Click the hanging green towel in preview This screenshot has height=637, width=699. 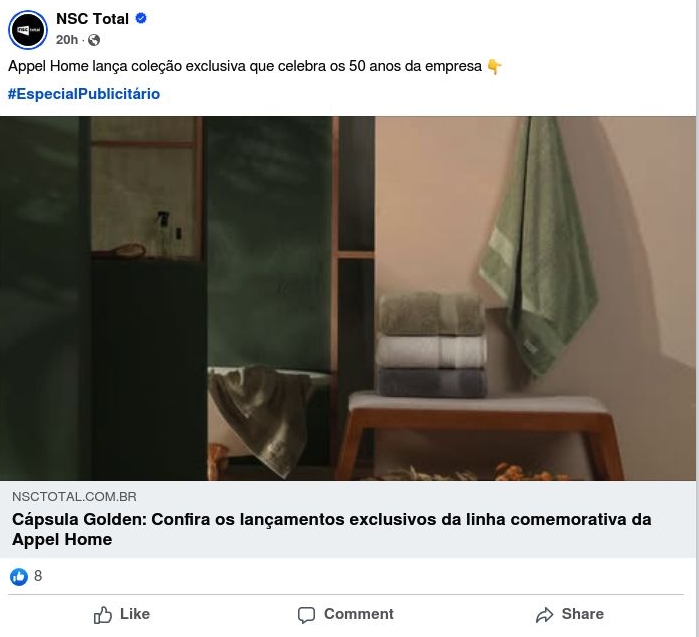pos(539,245)
